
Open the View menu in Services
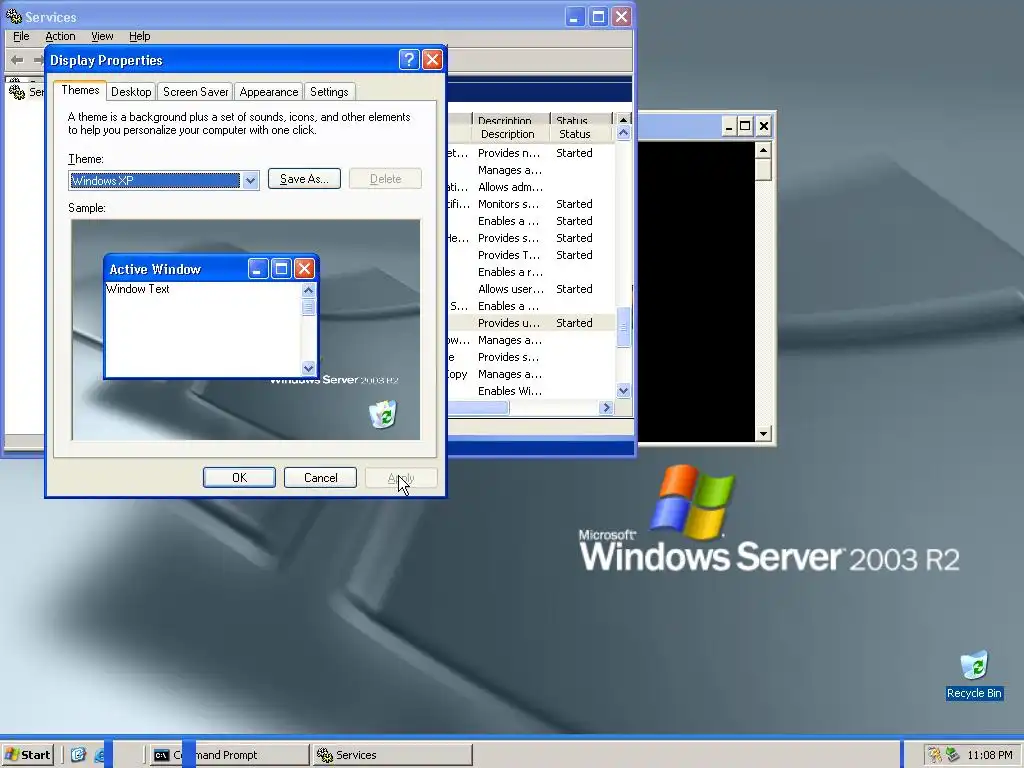102,37
